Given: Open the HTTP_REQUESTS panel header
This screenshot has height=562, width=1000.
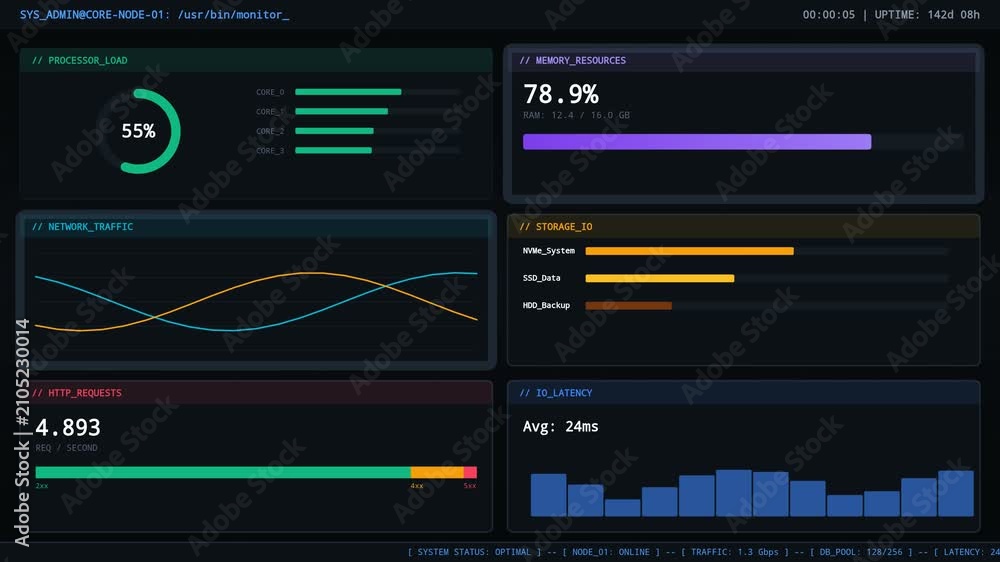Looking at the screenshot, I should 256,393.
